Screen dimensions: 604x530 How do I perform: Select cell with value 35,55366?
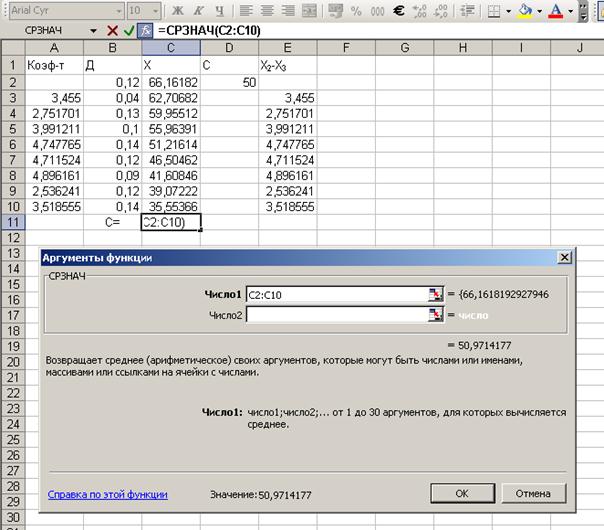point(171,207)
